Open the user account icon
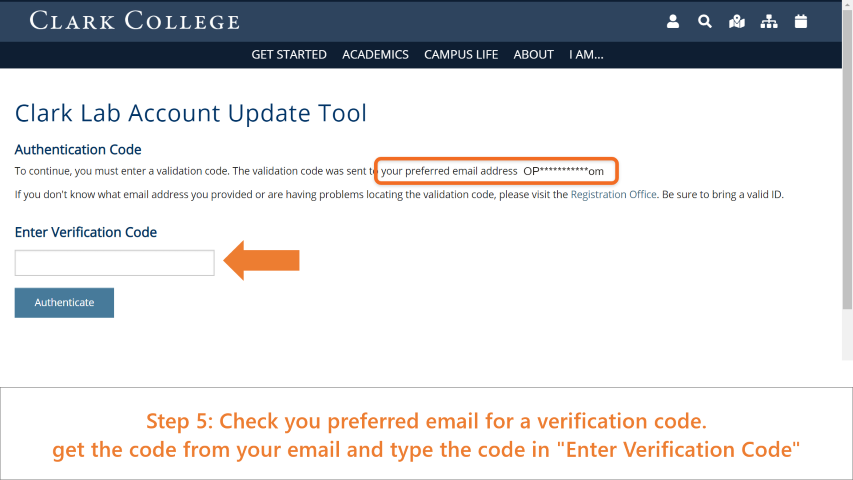Screen dimensions: 853x480 (673, 22)
